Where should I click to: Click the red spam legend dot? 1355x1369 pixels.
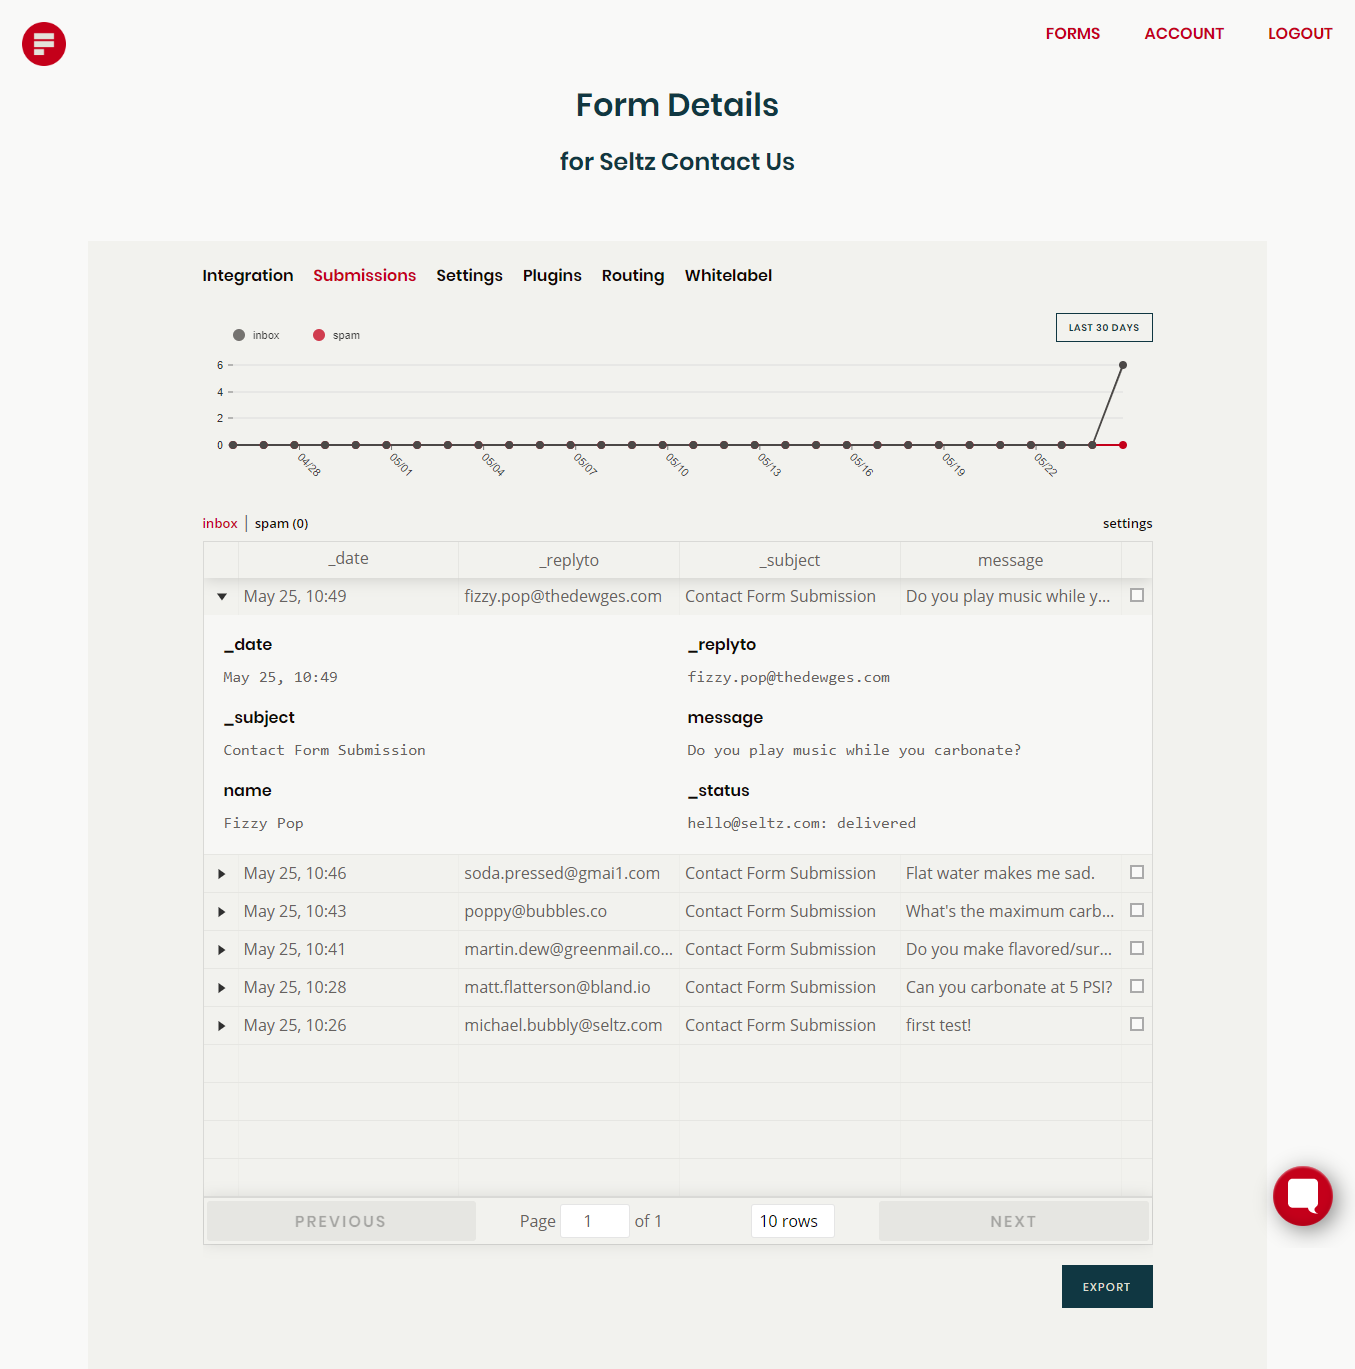(x=320, y=334)
